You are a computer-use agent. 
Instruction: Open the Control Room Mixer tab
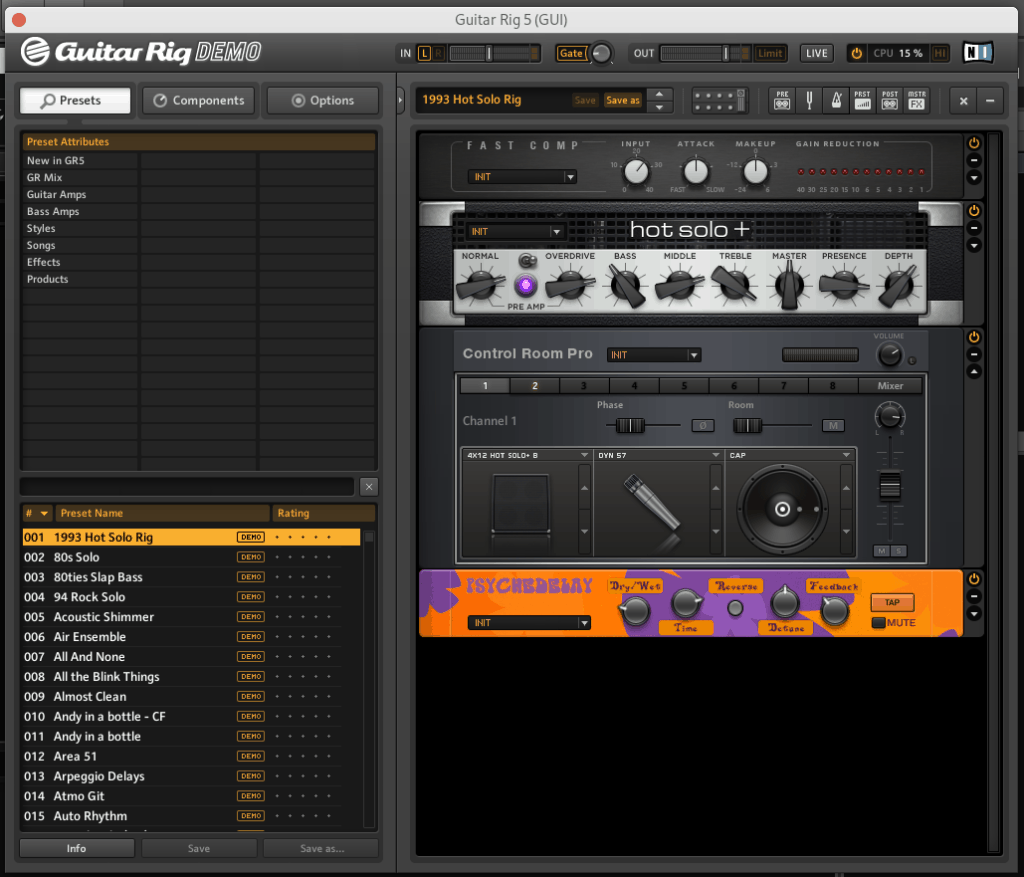pos(889,385)
